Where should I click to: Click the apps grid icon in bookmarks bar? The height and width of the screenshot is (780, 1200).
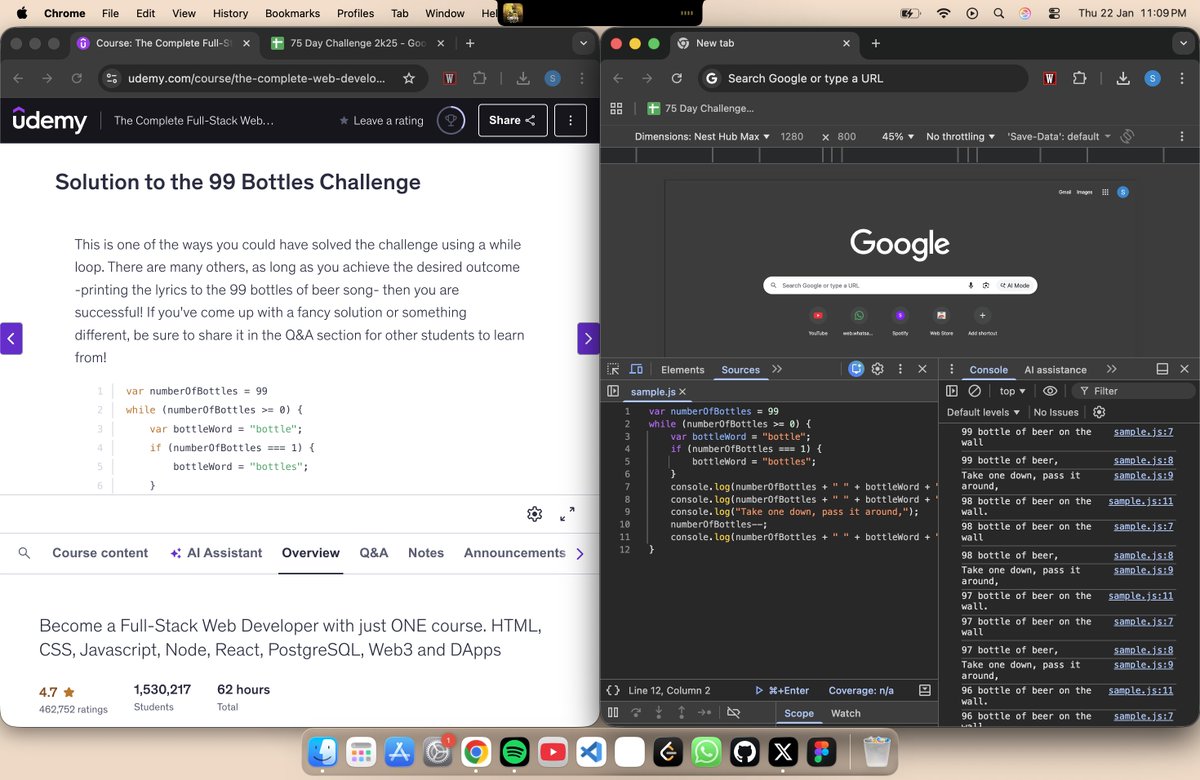[x=616, y=108]
